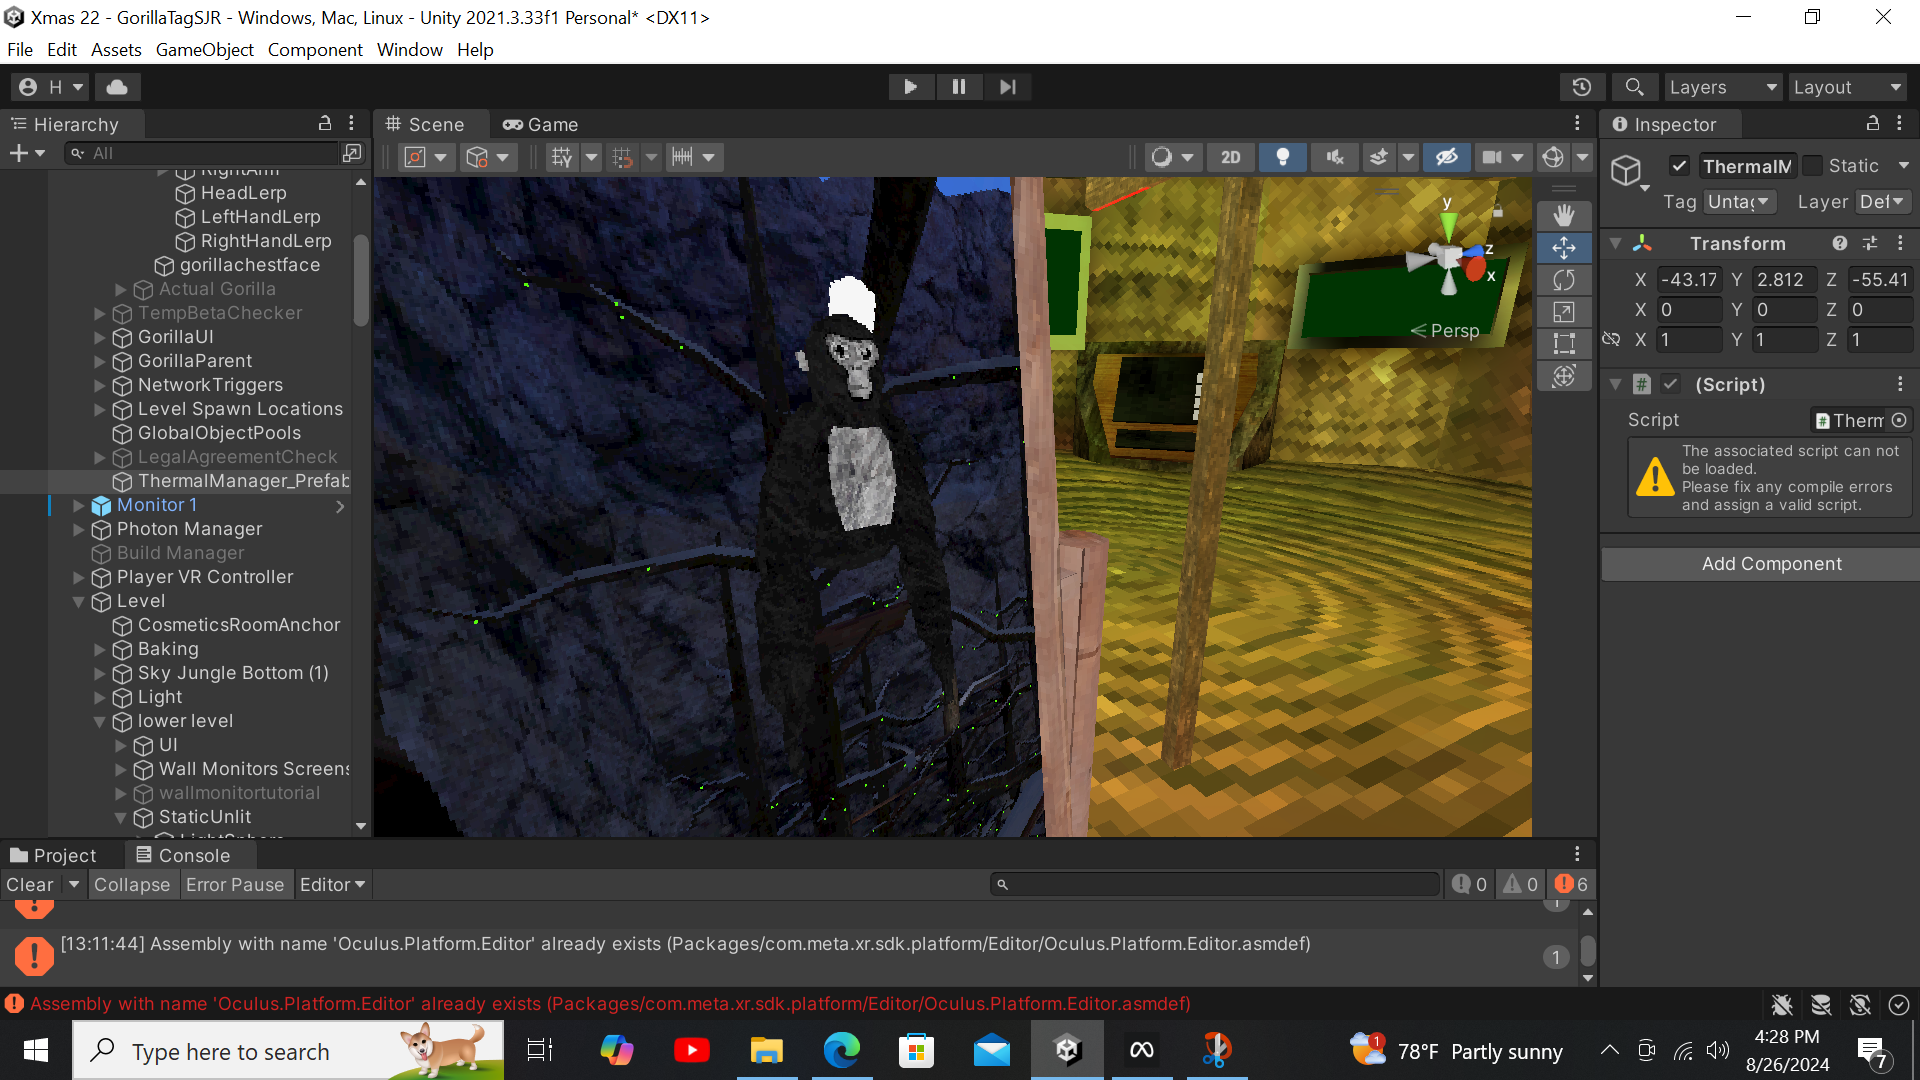Open the Undo History button
The height and width of the screenshot is (1080, 1920).
pyautogui.click(x=1581, y=87)
